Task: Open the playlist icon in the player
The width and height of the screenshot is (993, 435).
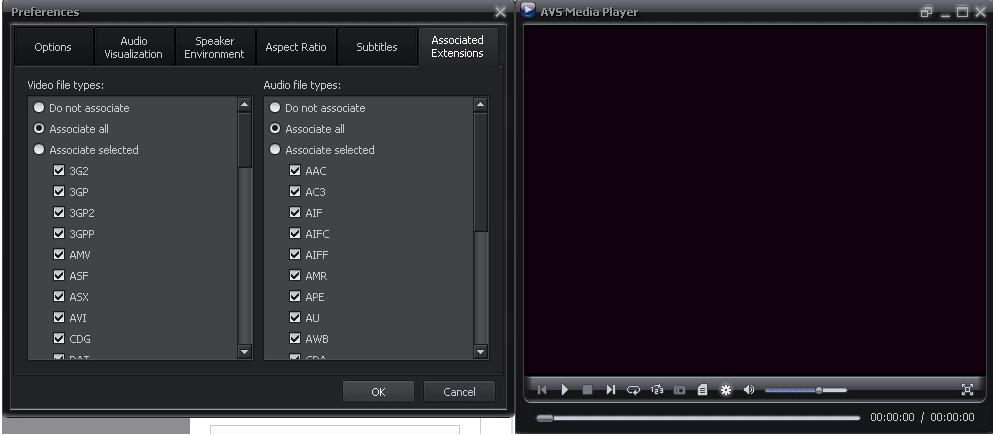Action: click(x=702, y=390)
